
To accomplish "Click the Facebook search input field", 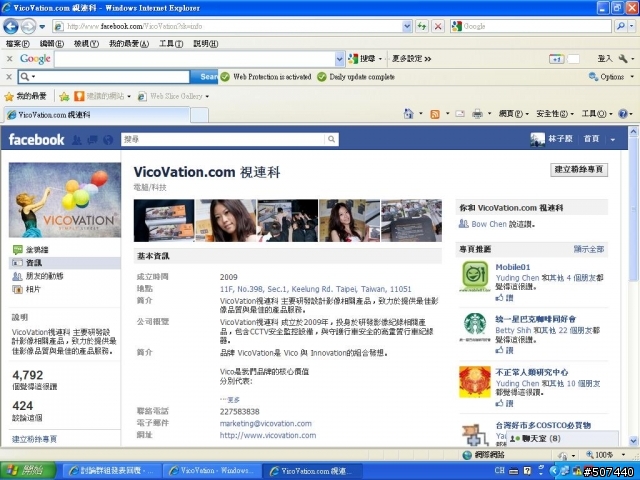I will (223, 140).
